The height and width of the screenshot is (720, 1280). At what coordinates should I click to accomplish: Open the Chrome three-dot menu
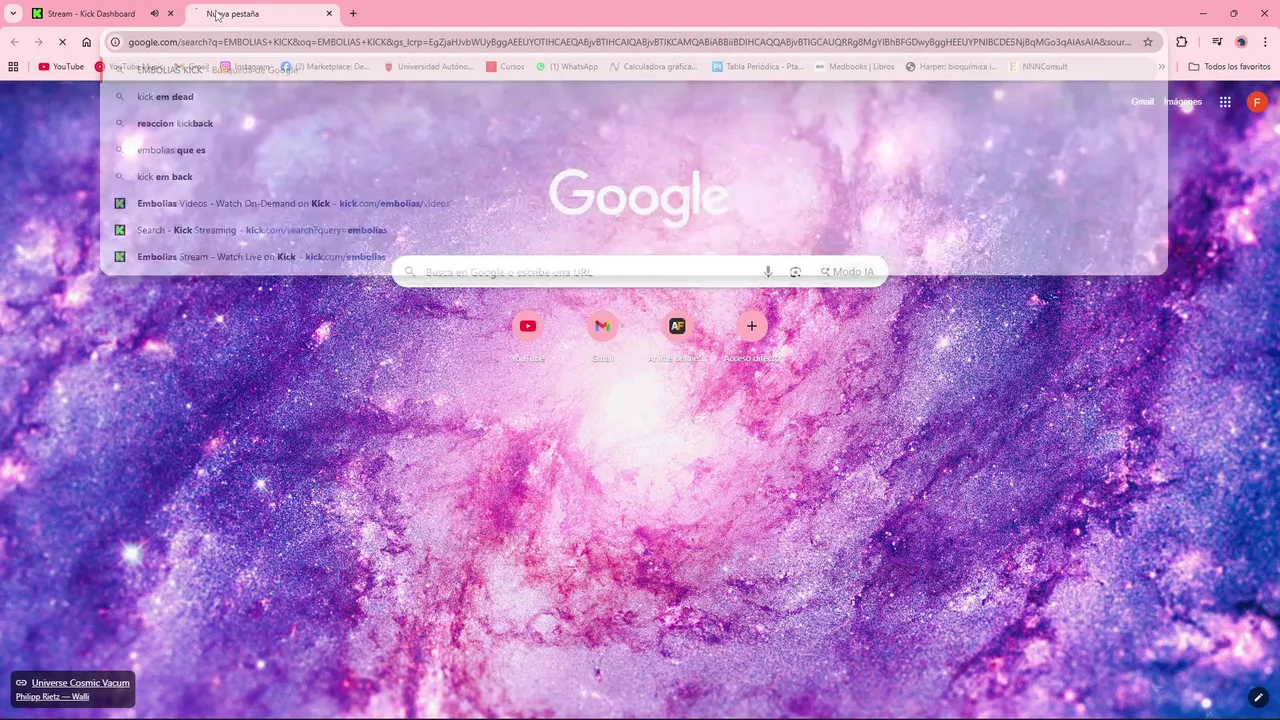[x=1265, y=42]
